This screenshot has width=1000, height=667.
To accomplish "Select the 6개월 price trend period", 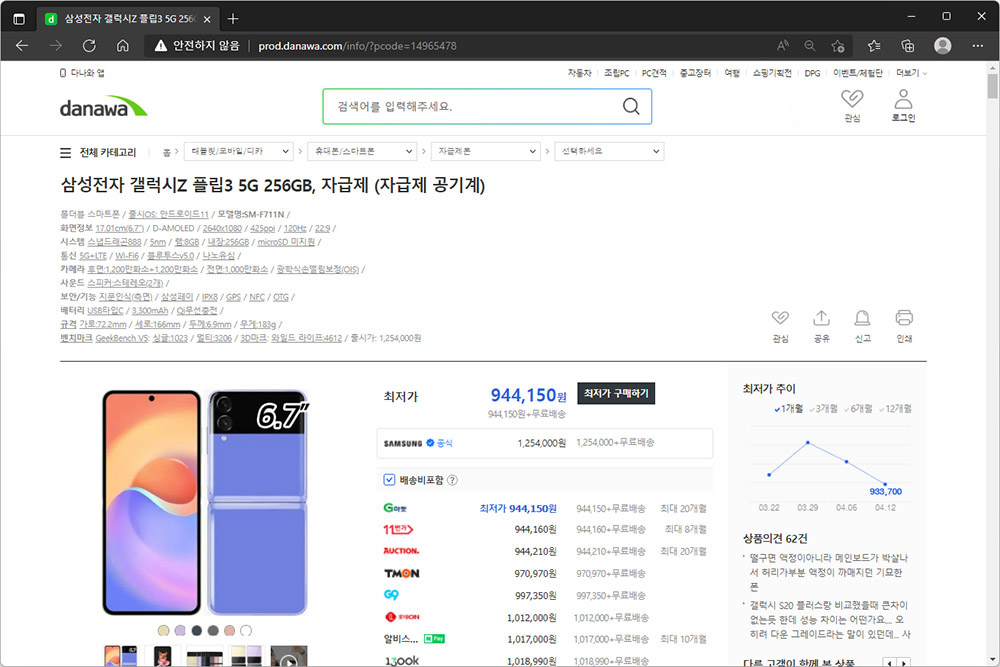I will [x=858, y=409].
